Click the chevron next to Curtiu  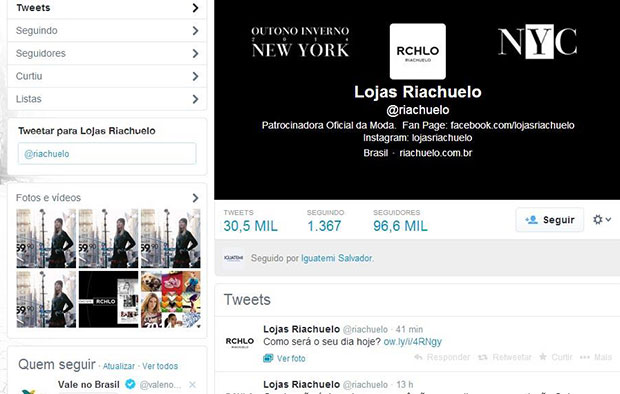point(195,76)
